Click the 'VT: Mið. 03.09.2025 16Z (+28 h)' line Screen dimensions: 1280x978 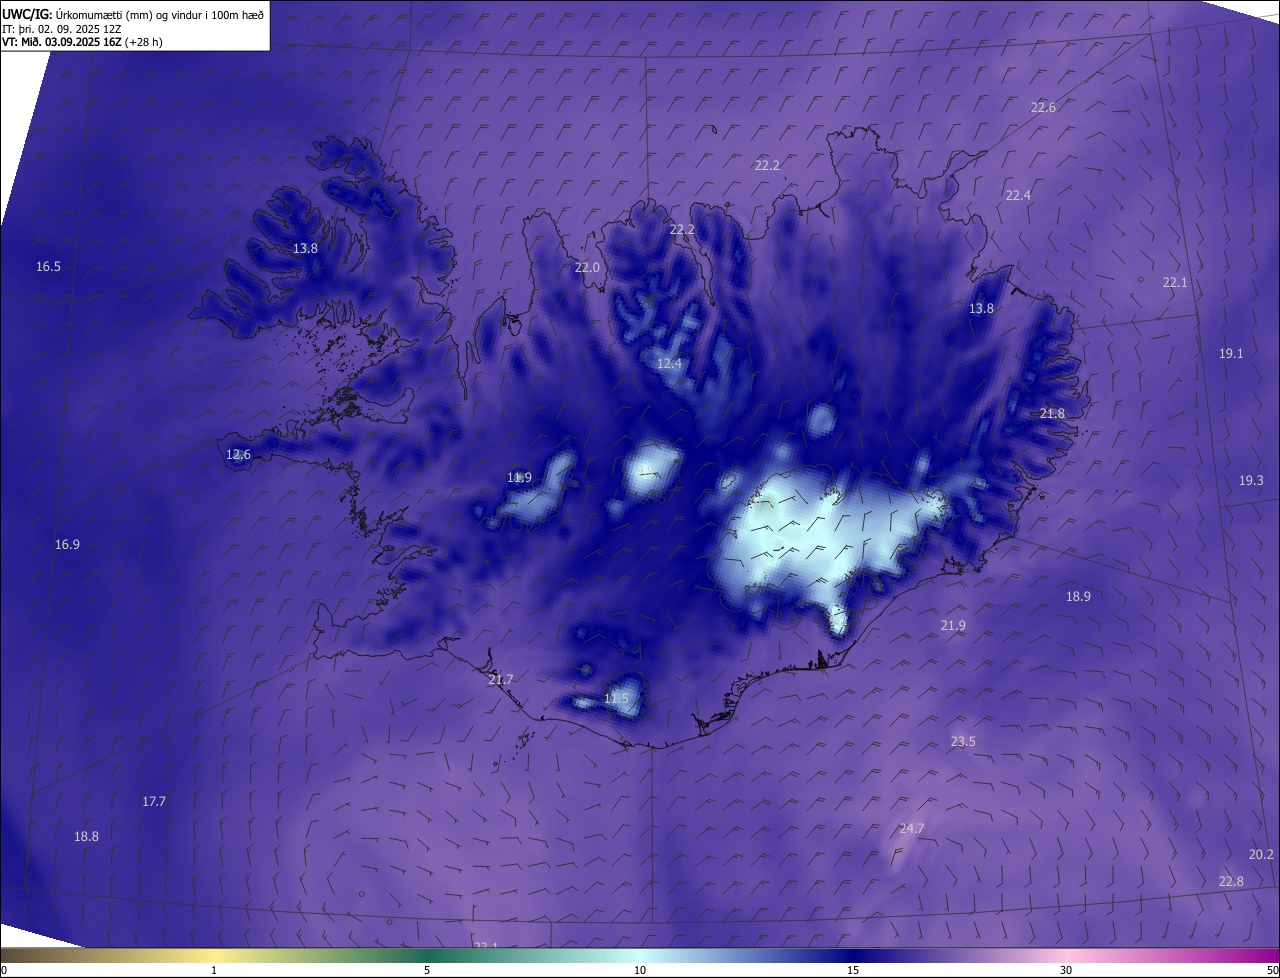(83, 42)
